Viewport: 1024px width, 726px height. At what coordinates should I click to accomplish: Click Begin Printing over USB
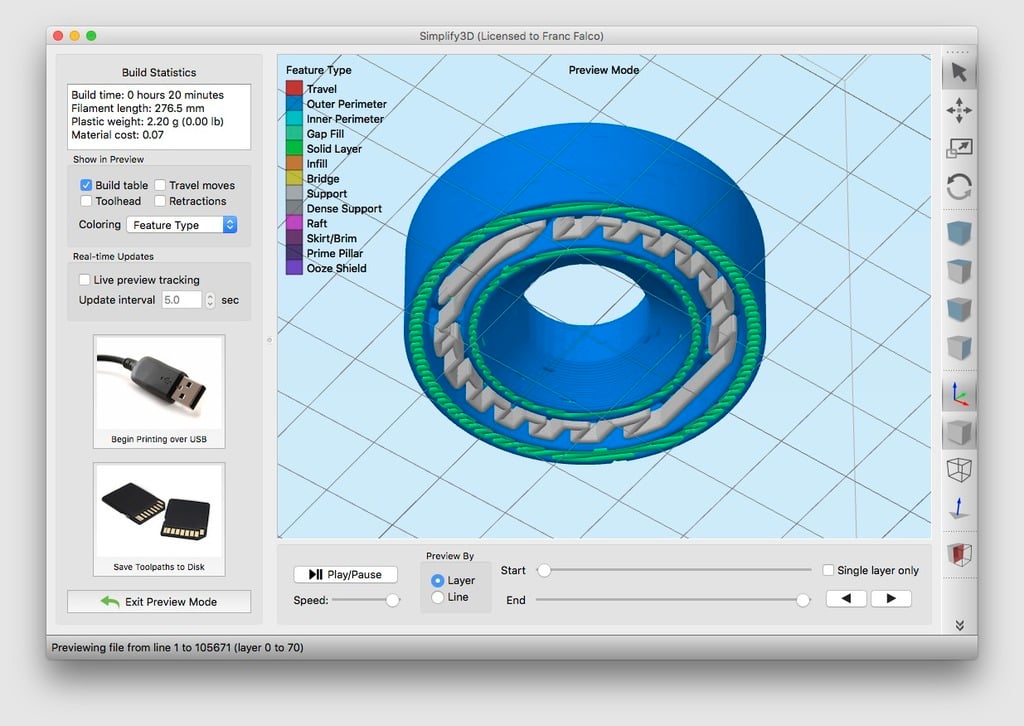coord(158,390)
